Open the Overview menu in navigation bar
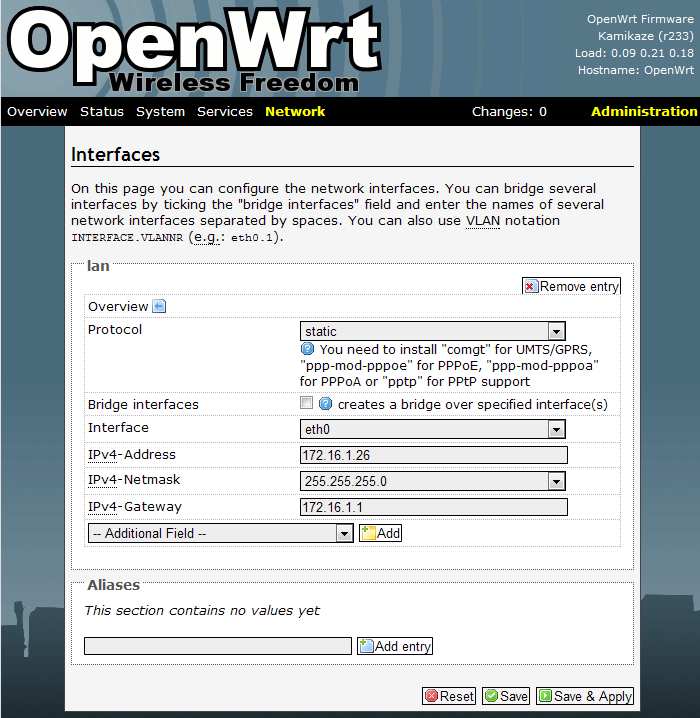 (x=37, y=111)
